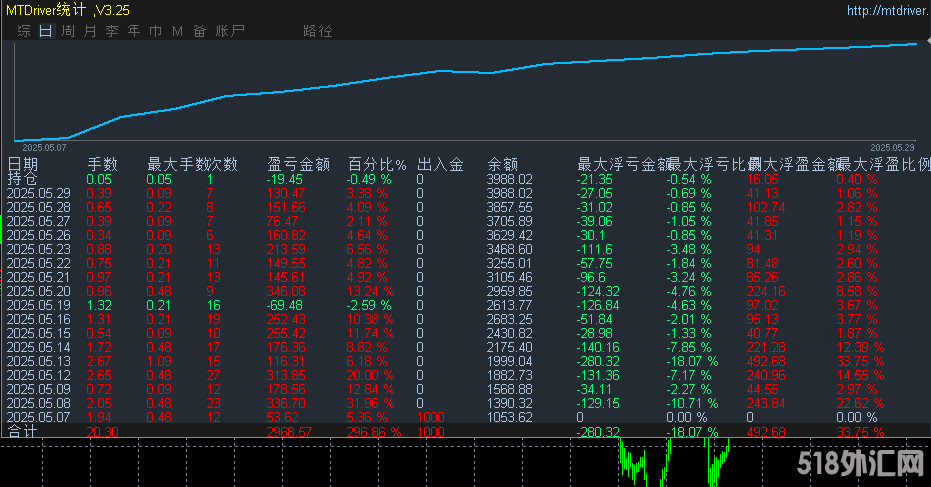Open the 备 tab
This screenshot has height=487, width=931.
click(200, 31)
